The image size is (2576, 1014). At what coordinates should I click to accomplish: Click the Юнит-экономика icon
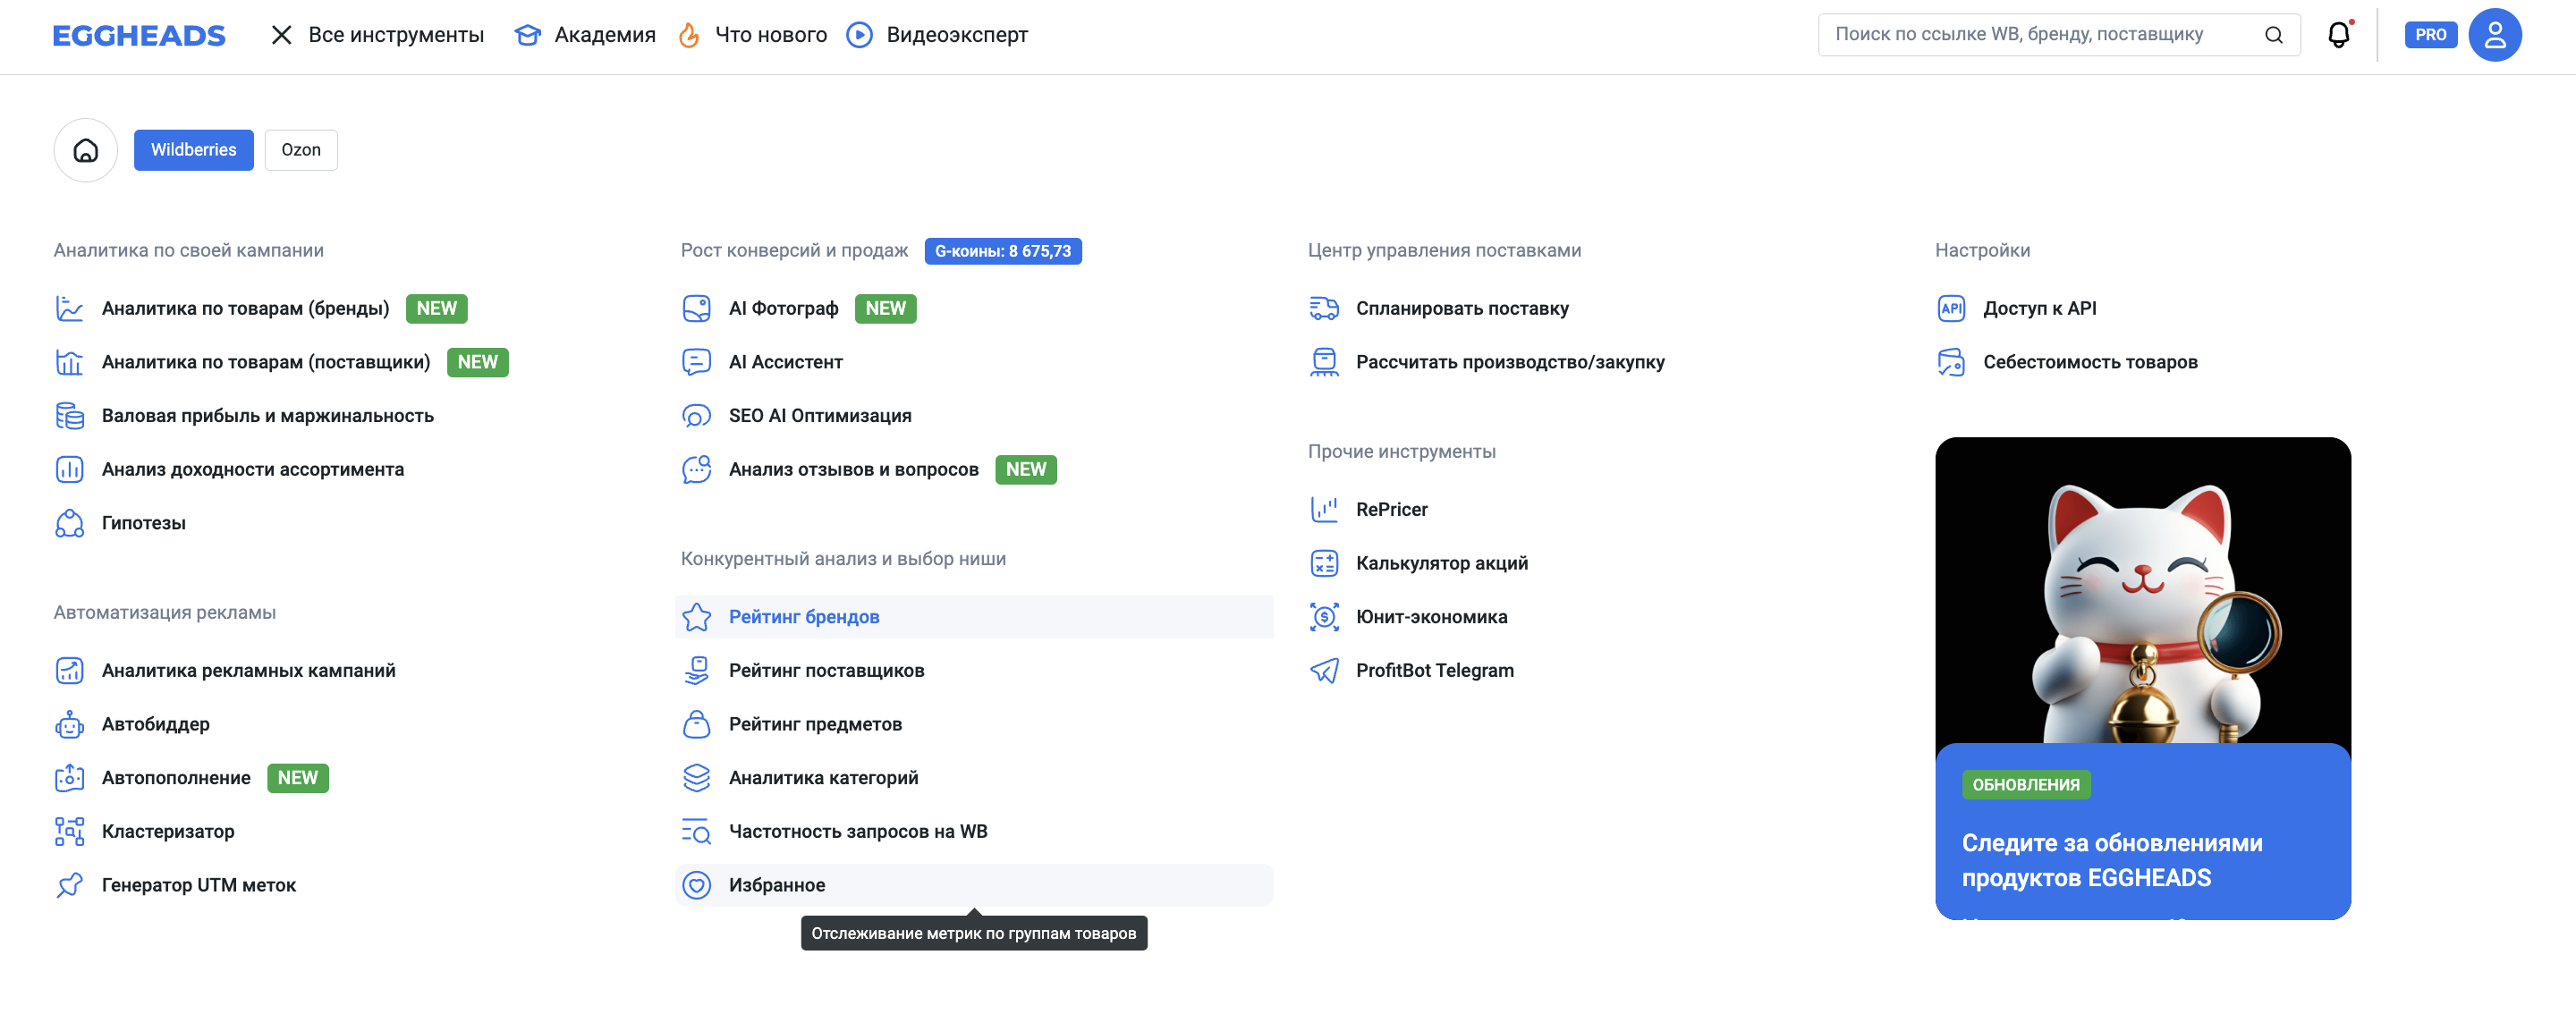pos(1324,617)
